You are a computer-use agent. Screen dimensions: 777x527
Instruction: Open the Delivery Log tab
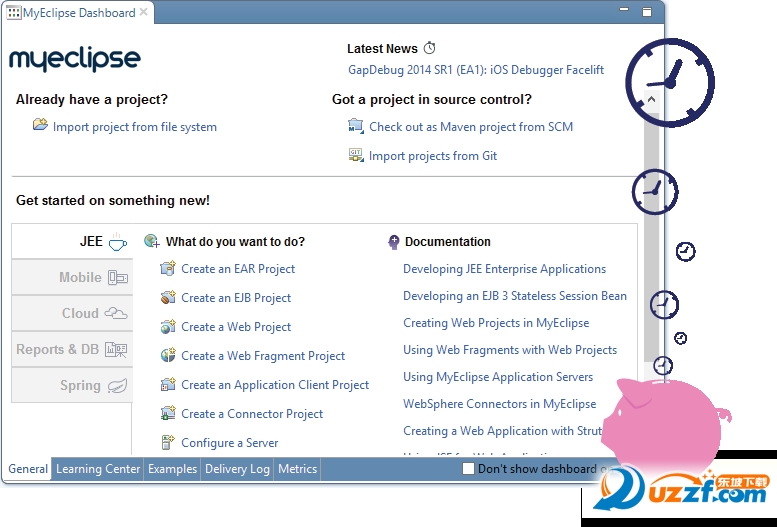point(237,468)
